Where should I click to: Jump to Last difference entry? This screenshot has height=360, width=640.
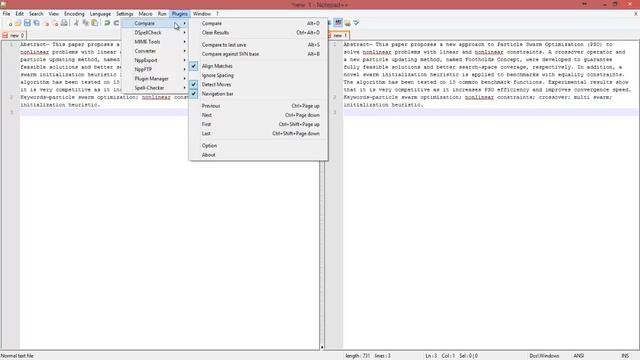(258, 133)
